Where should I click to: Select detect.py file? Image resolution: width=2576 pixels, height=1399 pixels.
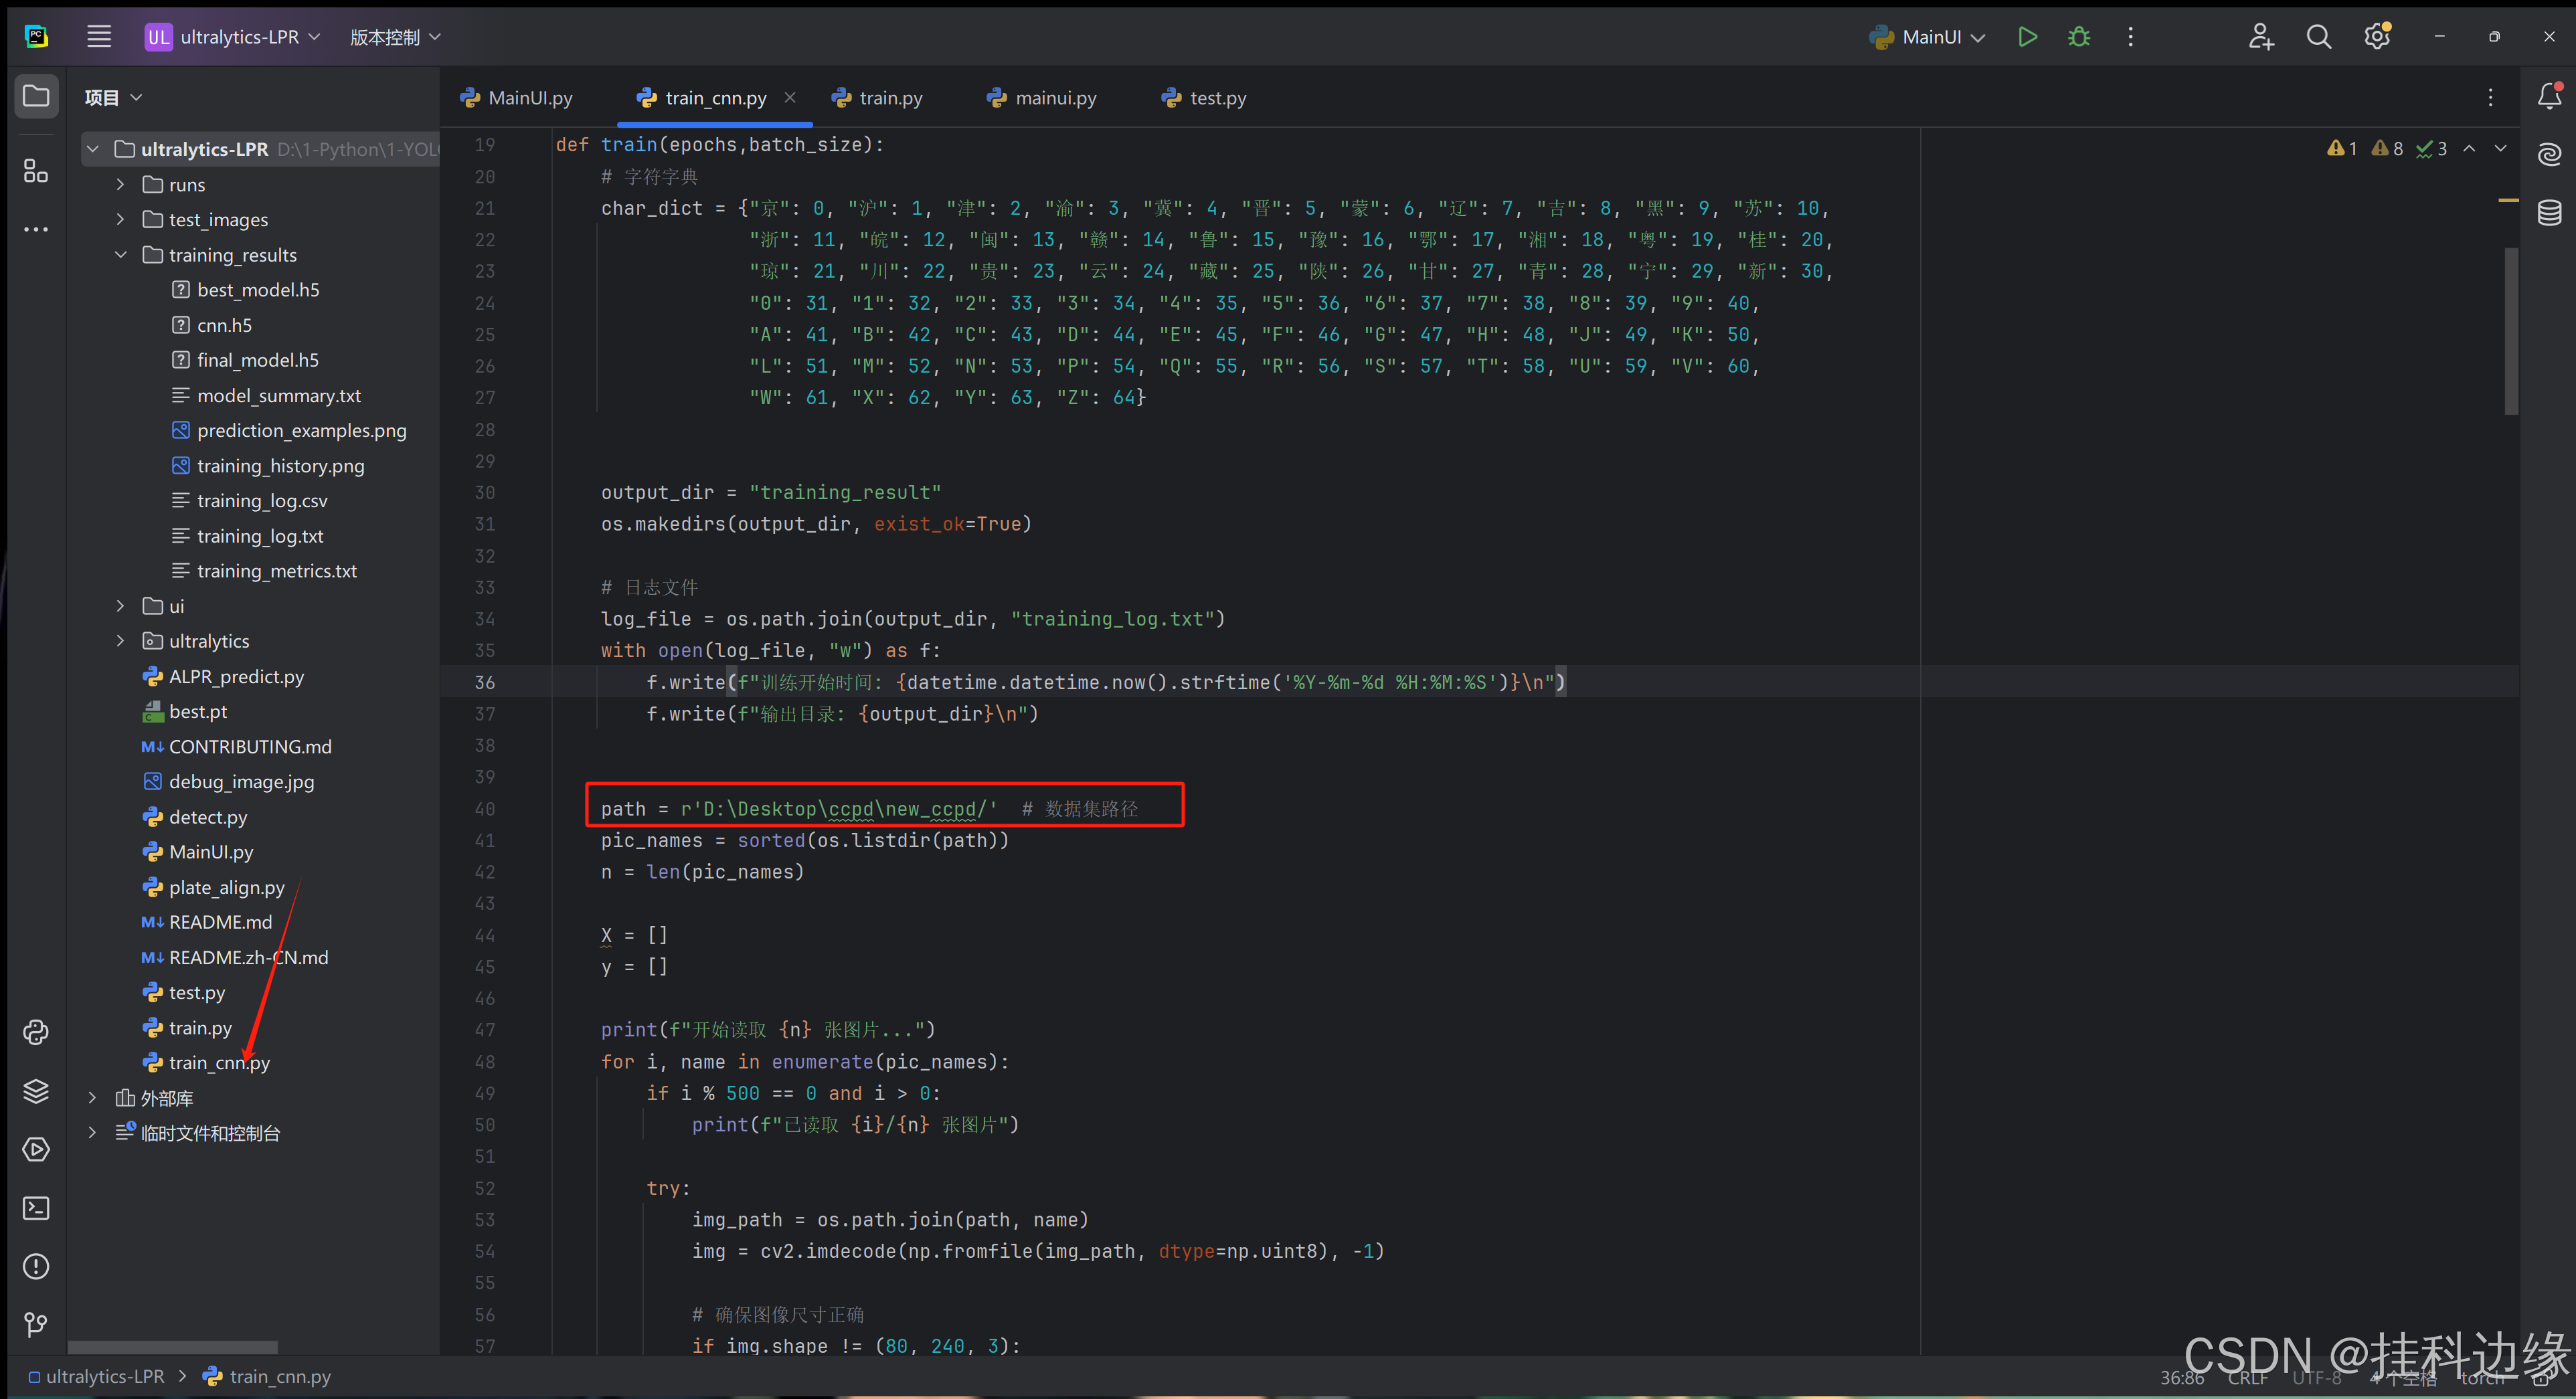click(x=208, y=817)
